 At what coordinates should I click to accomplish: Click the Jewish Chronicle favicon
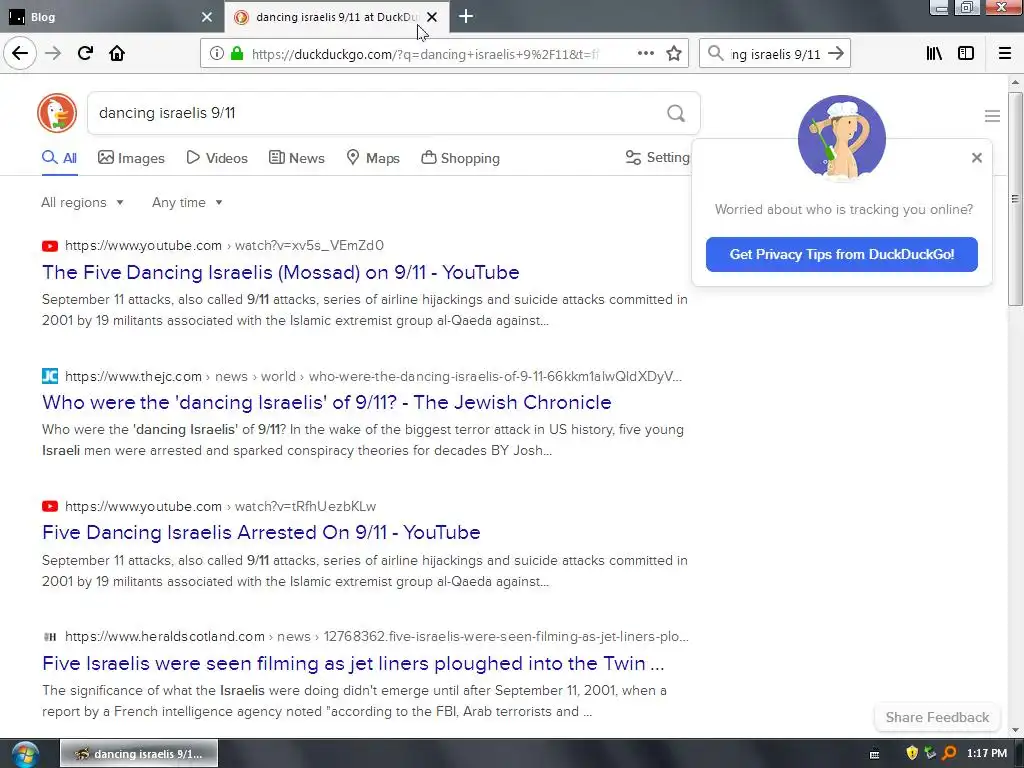(x=50, y=376)
